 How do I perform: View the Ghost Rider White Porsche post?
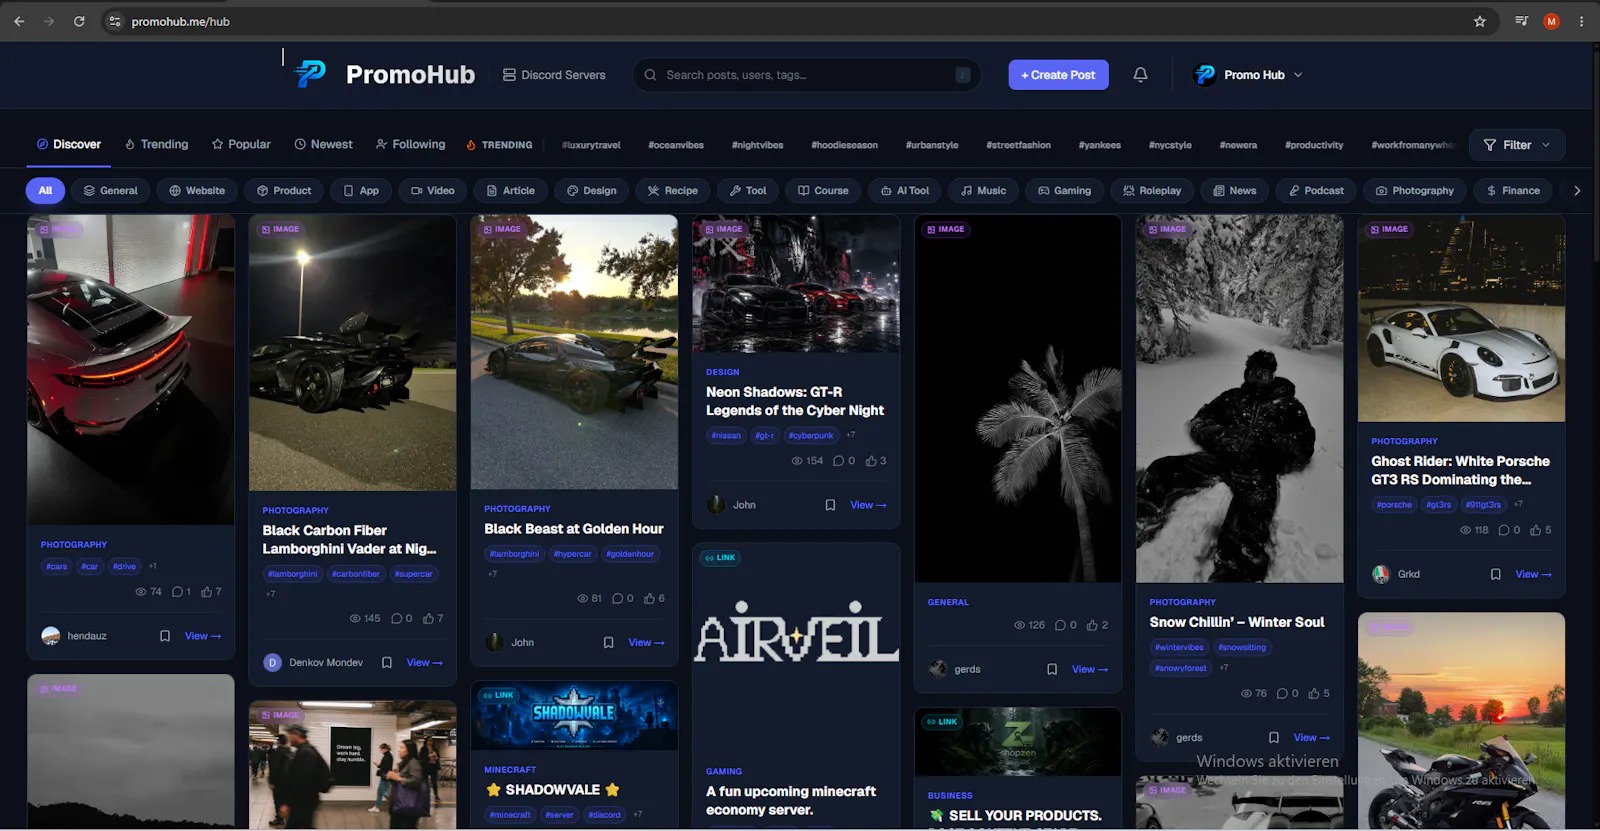[1533, 575]
